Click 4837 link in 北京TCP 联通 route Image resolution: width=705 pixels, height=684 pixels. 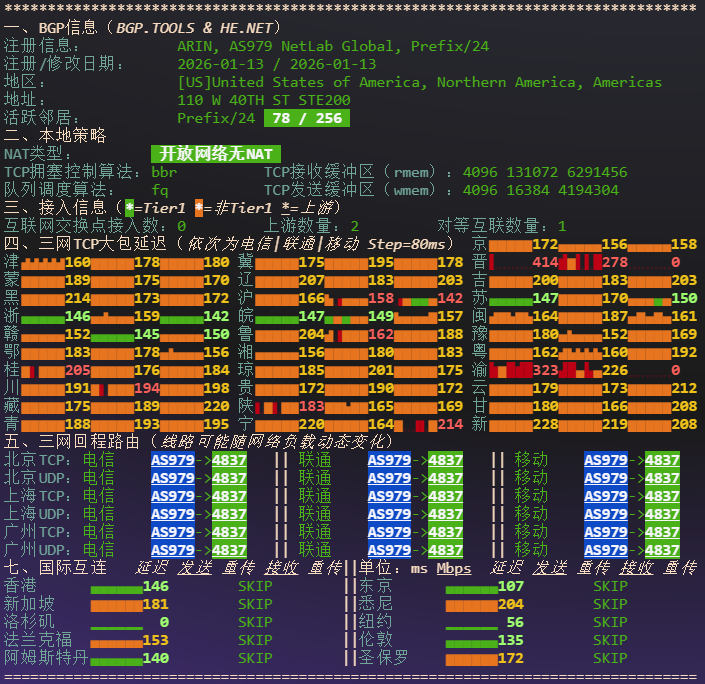tap(445, 460)
